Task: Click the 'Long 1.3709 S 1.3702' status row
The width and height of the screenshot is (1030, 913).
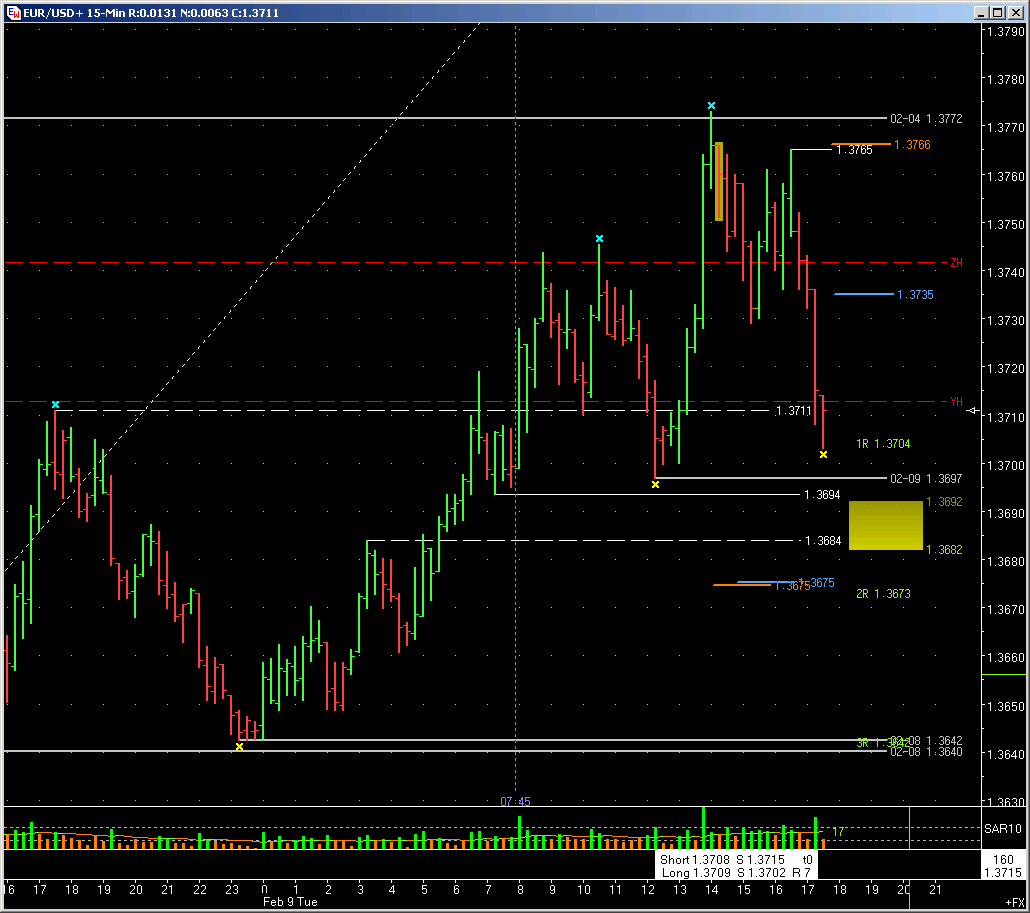Action: [x=736, y=873]
